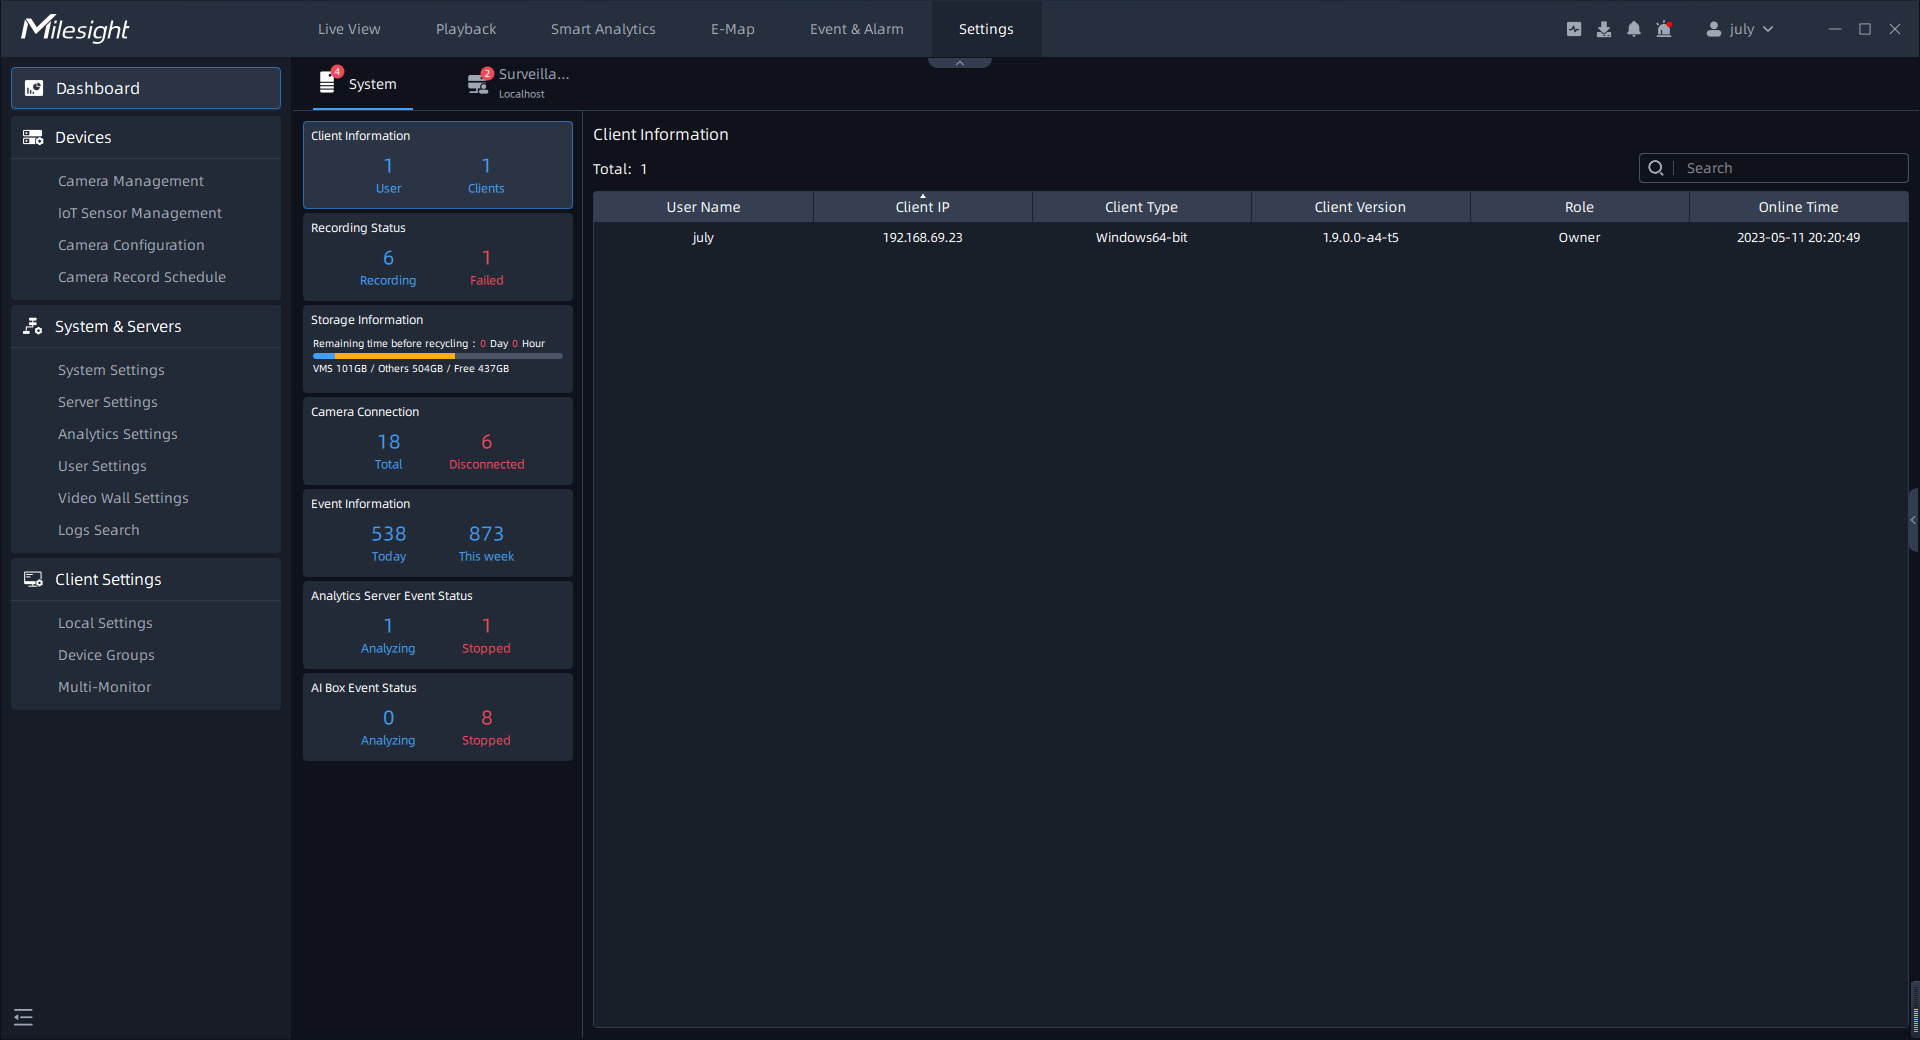Image resolution: width=1920 pixels, height=1040 pixels.
Task: Select the Surveillance Localhost server icon
Action: tap(479, 84)
